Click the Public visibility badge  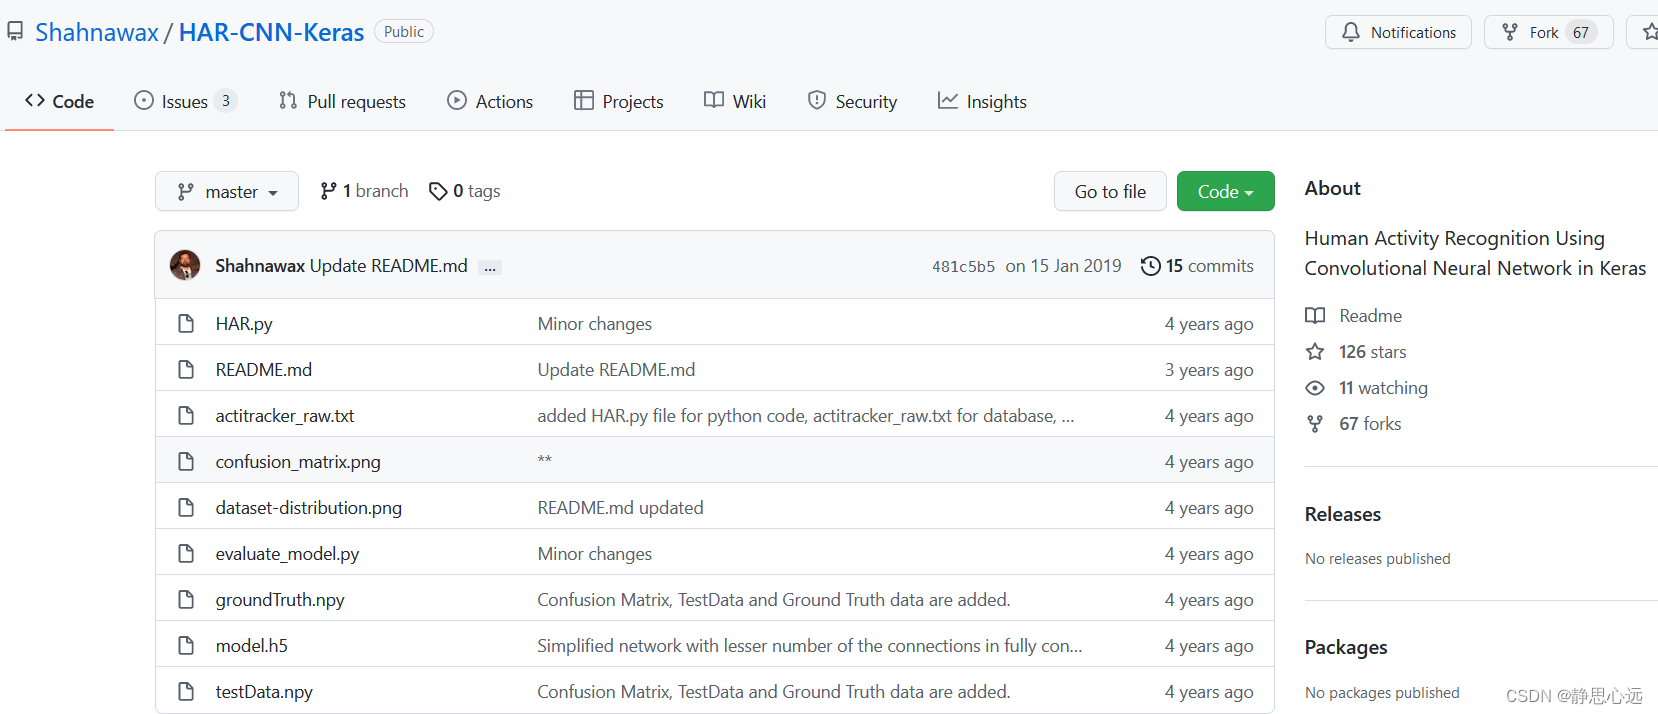pyautogui.click(x=404, y=31)
